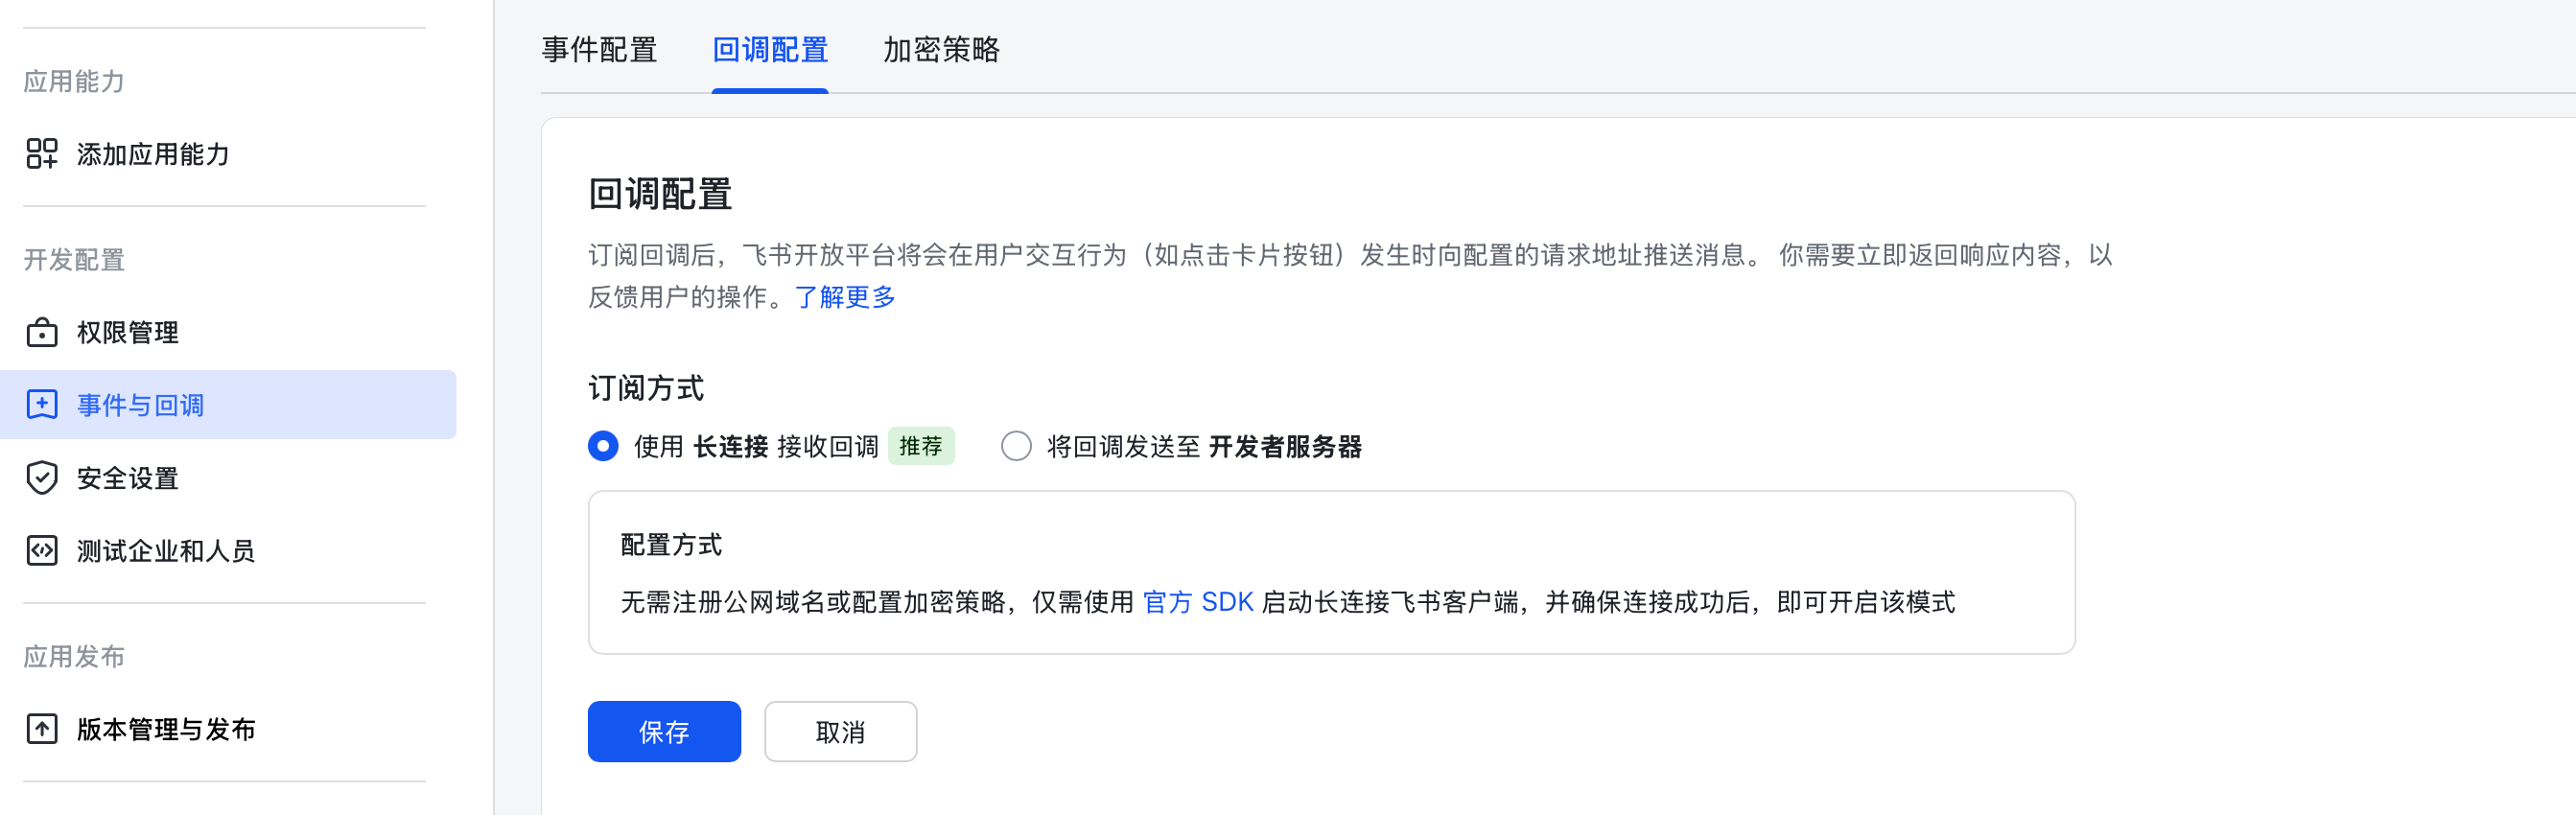The height and width of the screenshot is (815, 2576).
Task: Click the add app capability grid icon
Action: (x=42, y=154)
